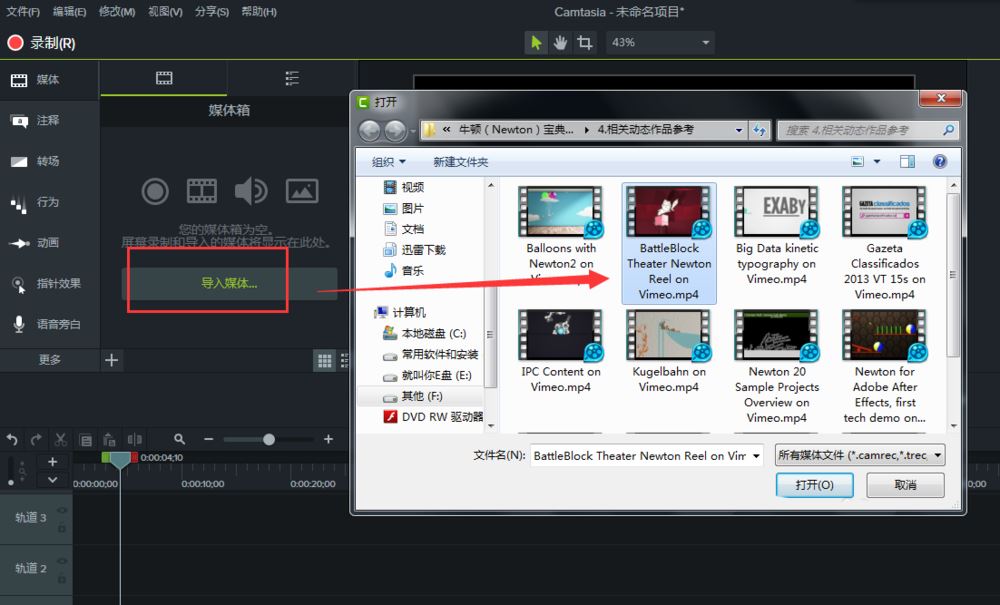Switch media bin to thumbnail grid view
The width and height of the screenshot is (1000, 605).
(x=325, y=361)
